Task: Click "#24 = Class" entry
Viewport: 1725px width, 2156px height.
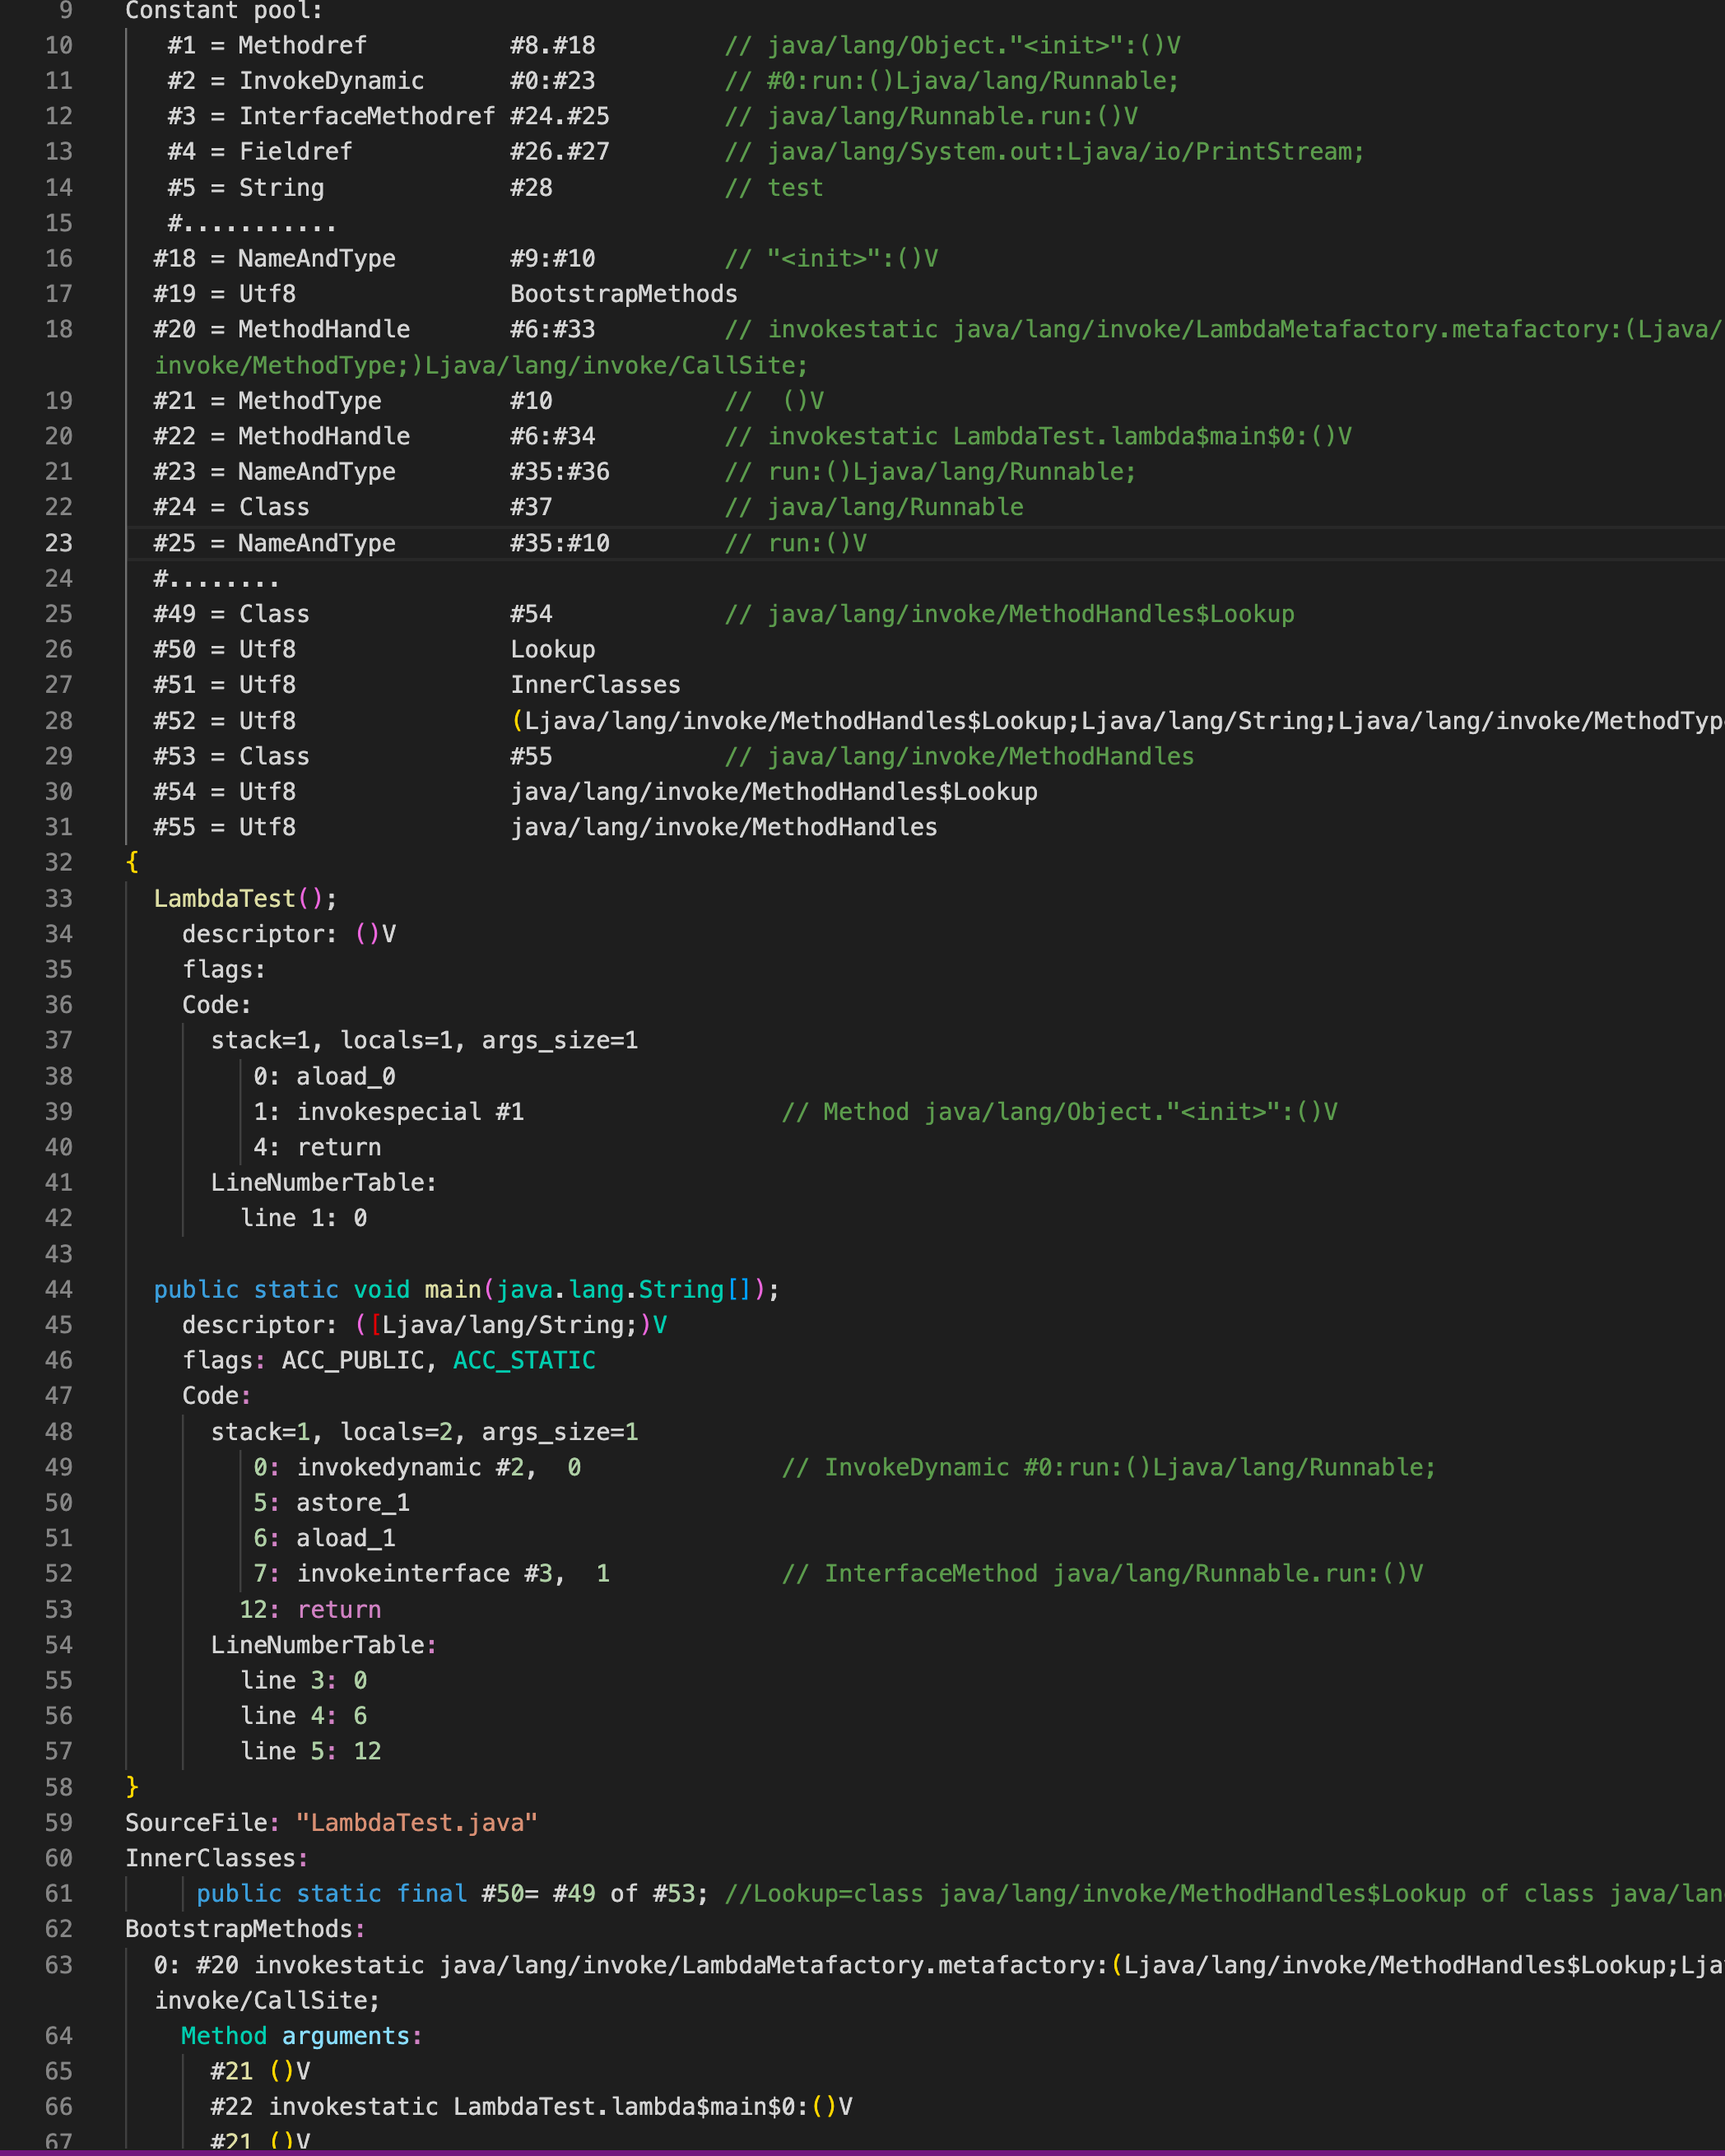Action: tap(232, 507)
